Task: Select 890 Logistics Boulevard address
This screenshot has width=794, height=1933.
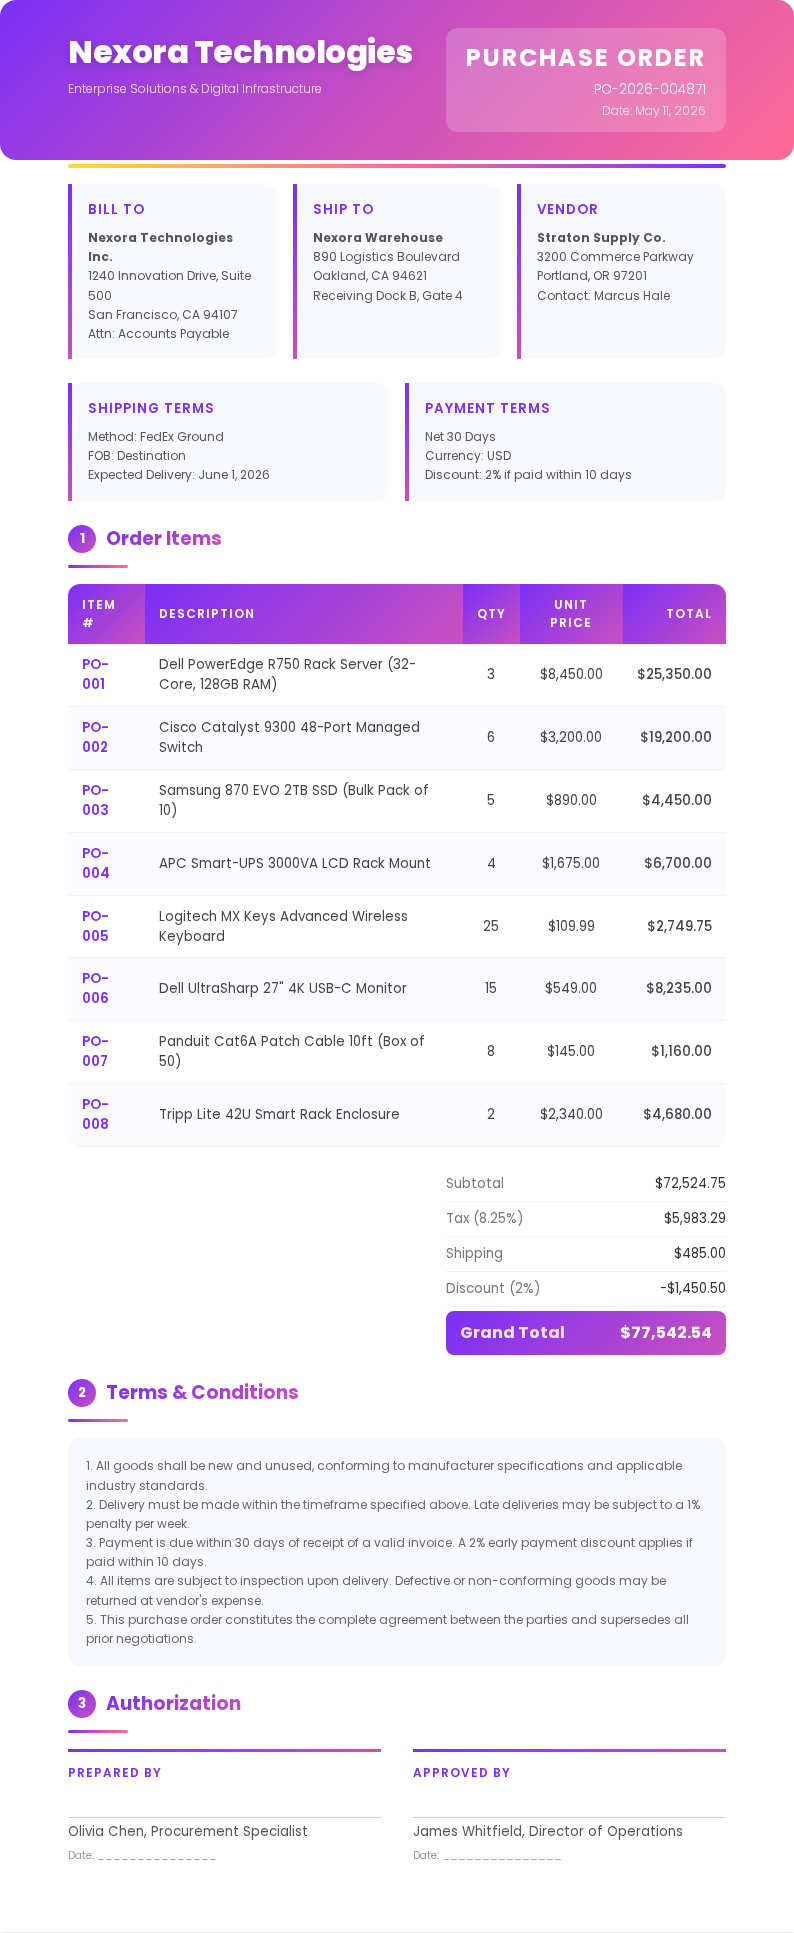Action: 386,257
